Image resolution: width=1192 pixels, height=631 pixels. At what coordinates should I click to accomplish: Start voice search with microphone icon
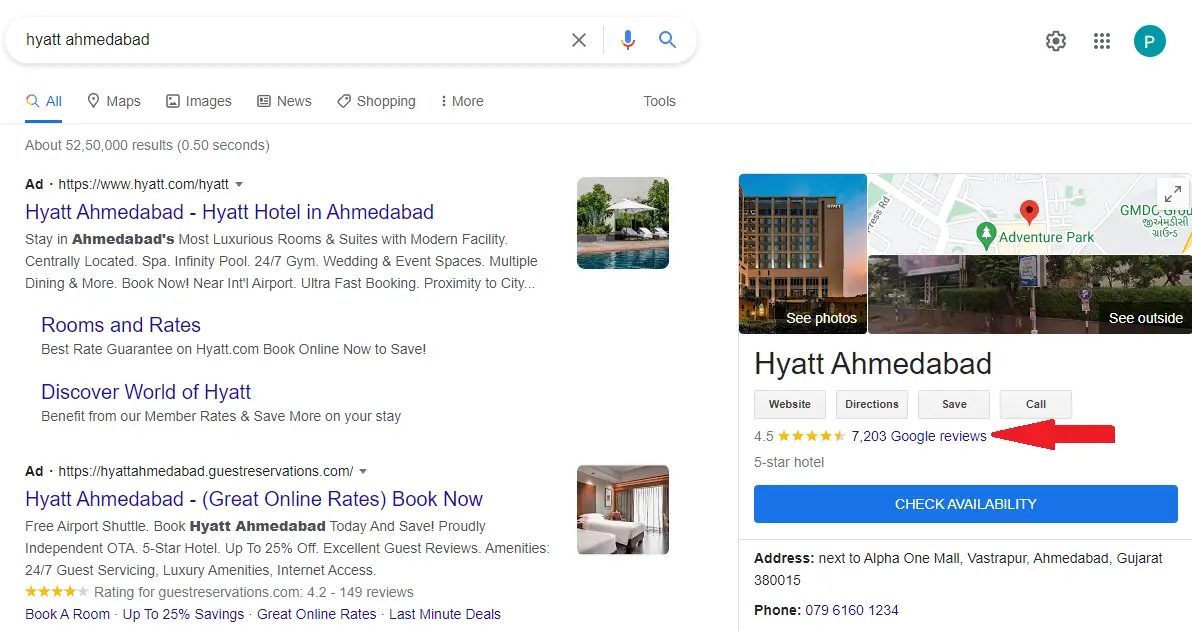click(628, 41)
